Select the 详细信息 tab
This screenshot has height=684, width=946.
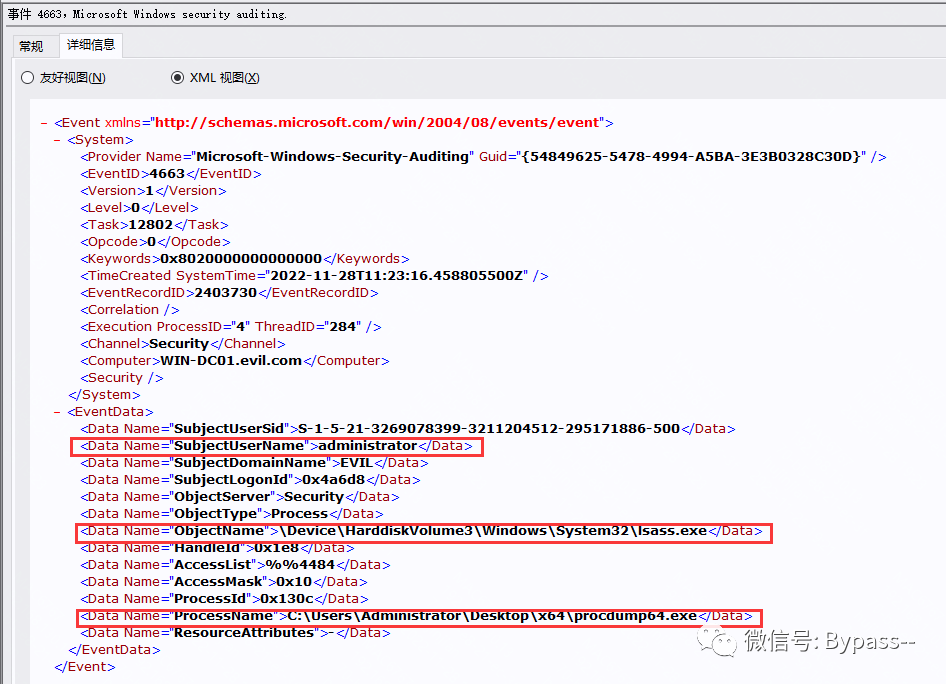coord(90,45)
